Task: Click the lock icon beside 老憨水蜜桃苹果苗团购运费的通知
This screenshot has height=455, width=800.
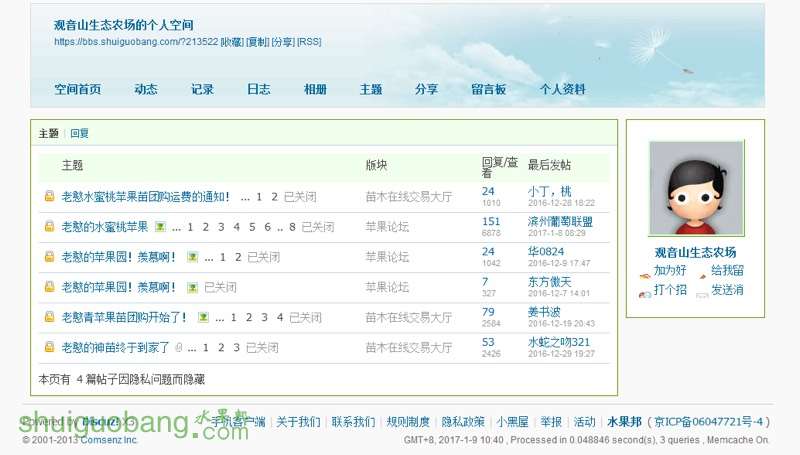Action: coord(48,197)
